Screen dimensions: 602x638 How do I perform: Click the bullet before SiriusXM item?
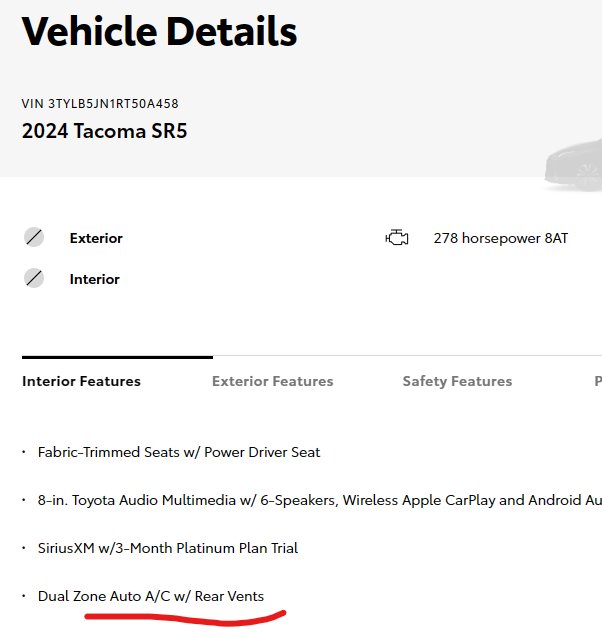coord(24,548)
